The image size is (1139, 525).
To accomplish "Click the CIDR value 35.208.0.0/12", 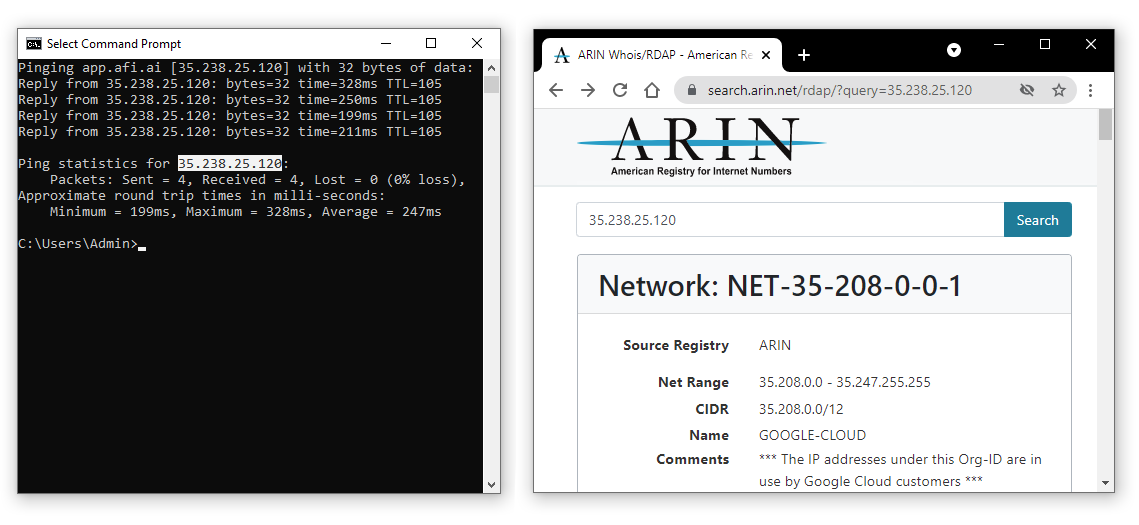I will tap(801, 410).
